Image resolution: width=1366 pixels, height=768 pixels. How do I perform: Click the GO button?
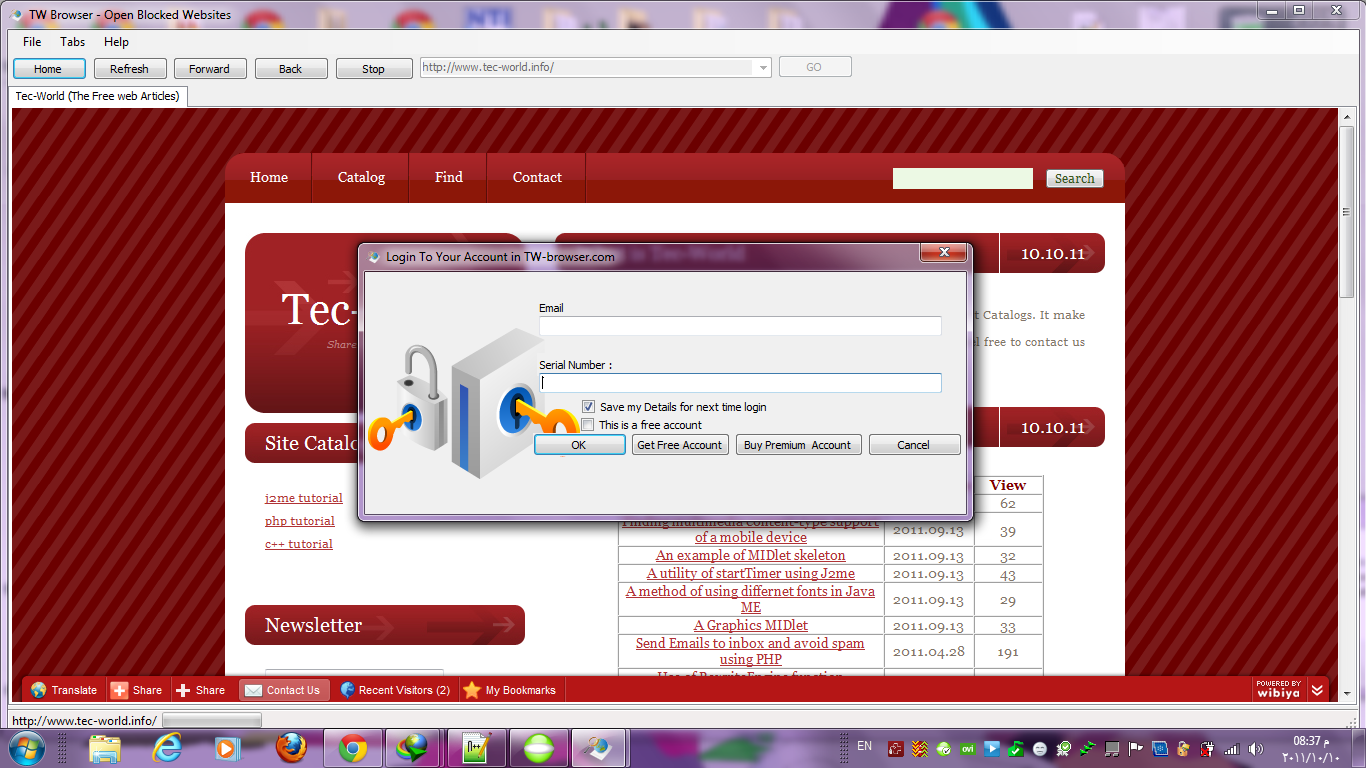[x=814, y=67]
